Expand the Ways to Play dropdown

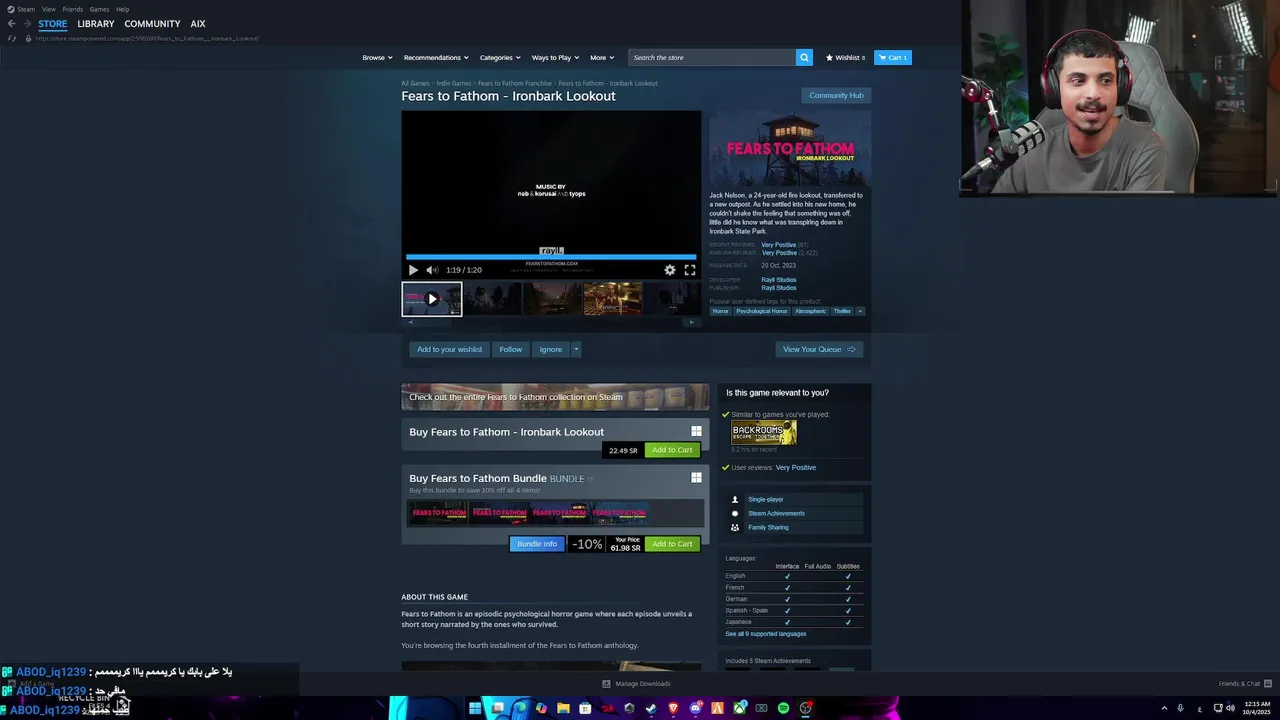[555, 57]
